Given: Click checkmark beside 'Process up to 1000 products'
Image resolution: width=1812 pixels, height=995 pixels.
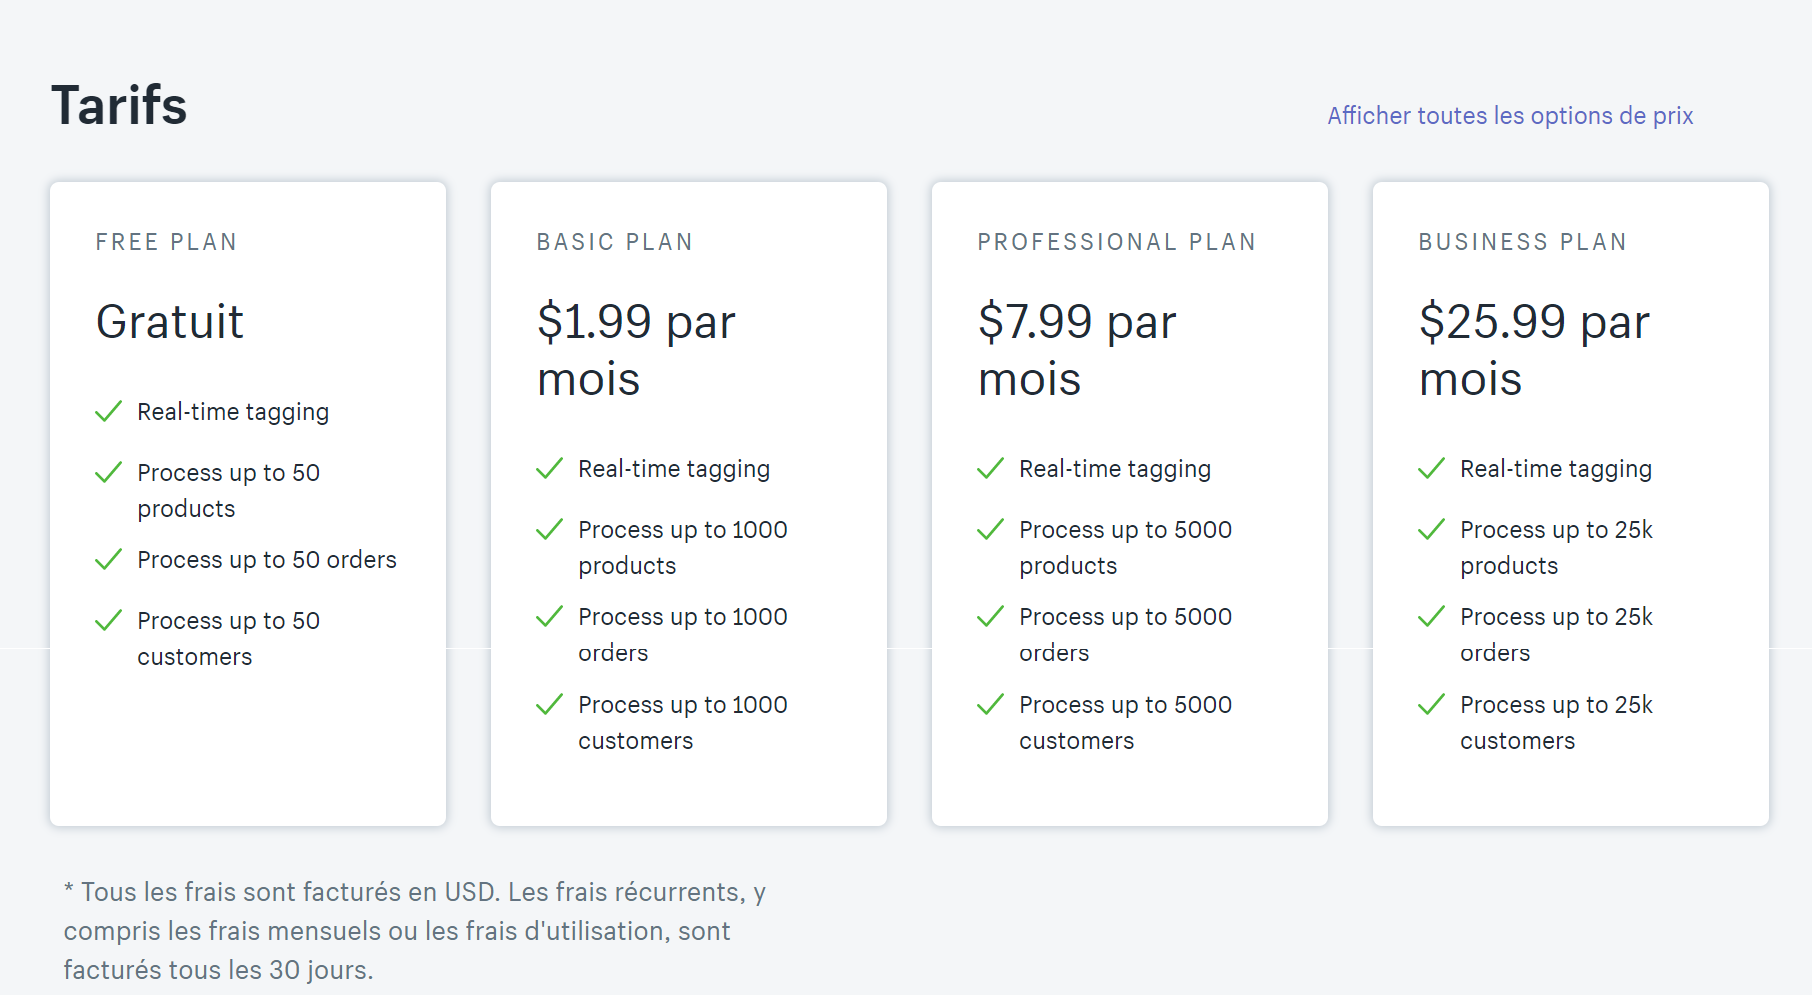Looking at the screenshot, I should 549,530.
